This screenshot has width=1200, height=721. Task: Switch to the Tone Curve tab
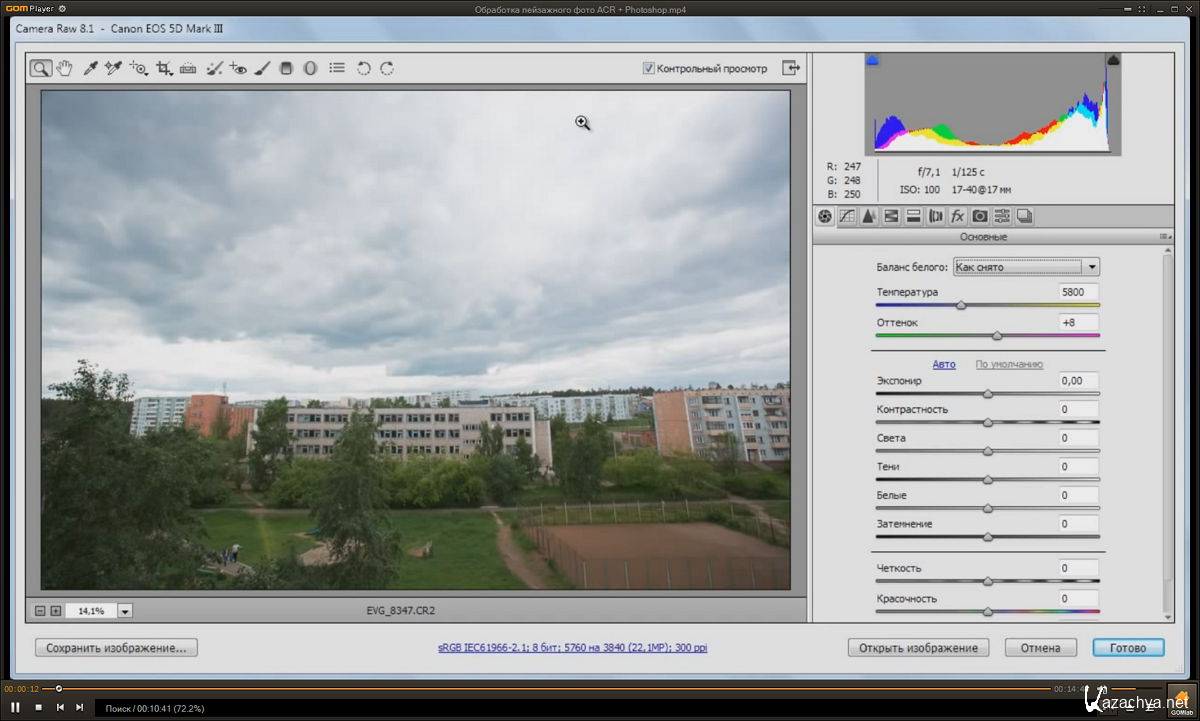click(x=847, y=216)
